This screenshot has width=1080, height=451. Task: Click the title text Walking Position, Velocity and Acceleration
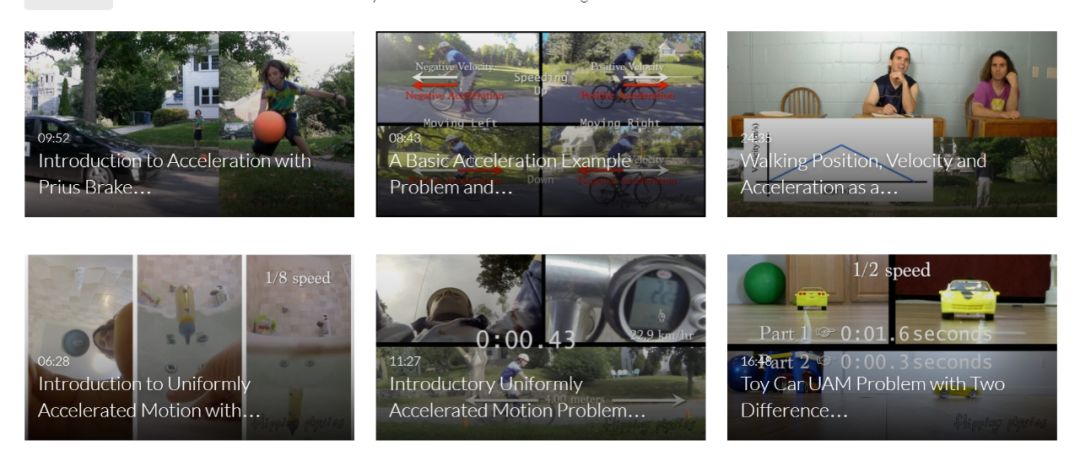tap(864, 174)
